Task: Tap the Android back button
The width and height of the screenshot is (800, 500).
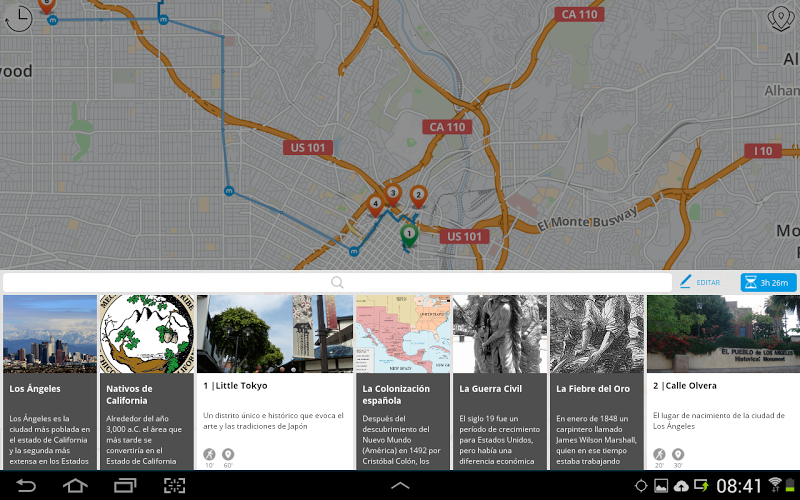Action: coord(26,486)
